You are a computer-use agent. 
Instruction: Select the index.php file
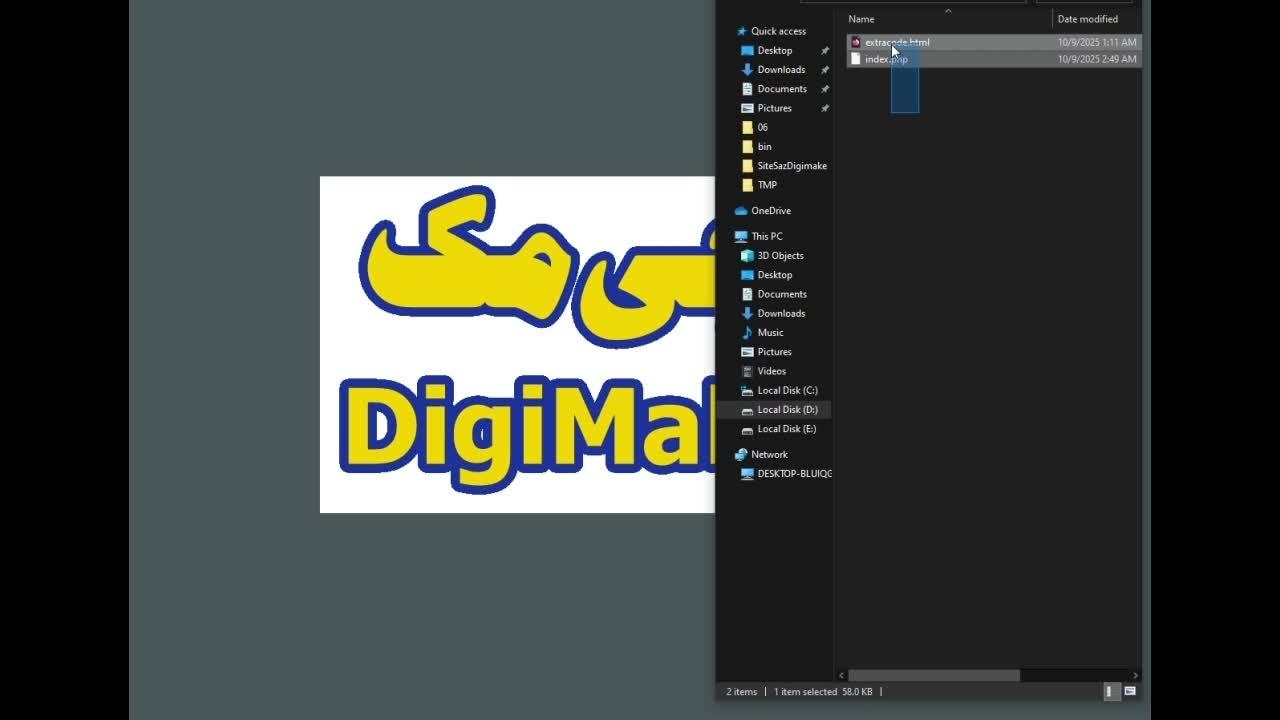pyautogui.click(x=886, y=59)
